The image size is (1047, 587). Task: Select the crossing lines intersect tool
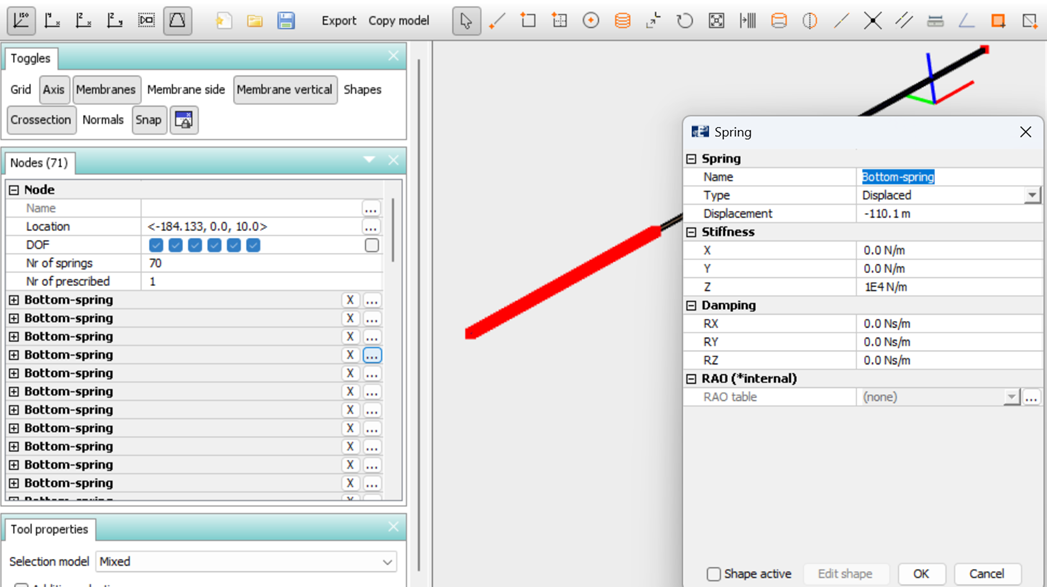pos(873,21)
